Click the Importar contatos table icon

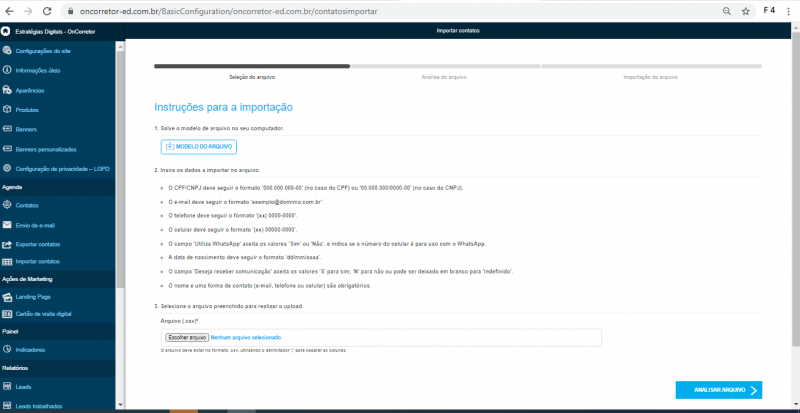(x=7, y=262)
